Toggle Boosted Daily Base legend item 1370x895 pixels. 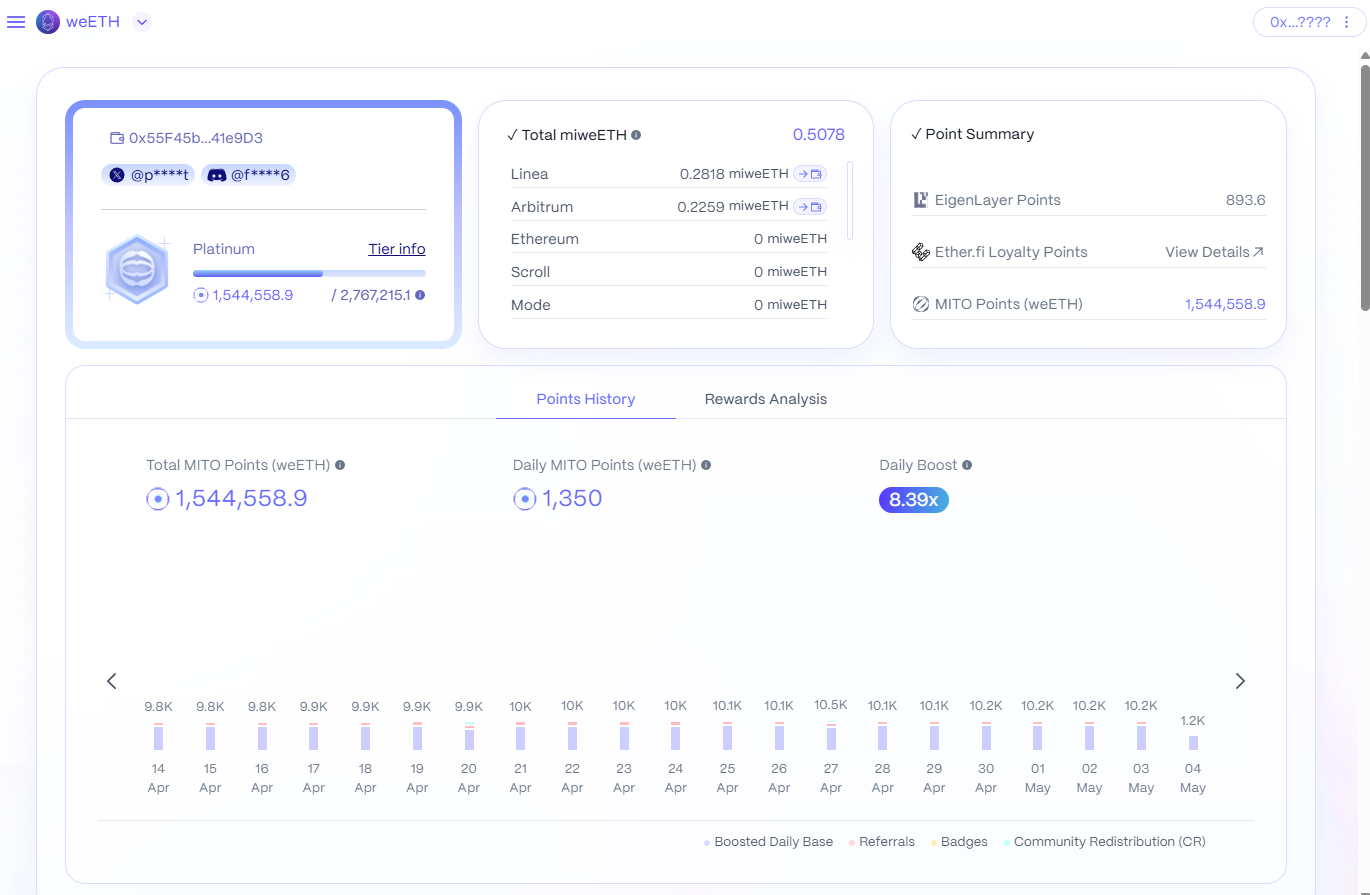768,842
